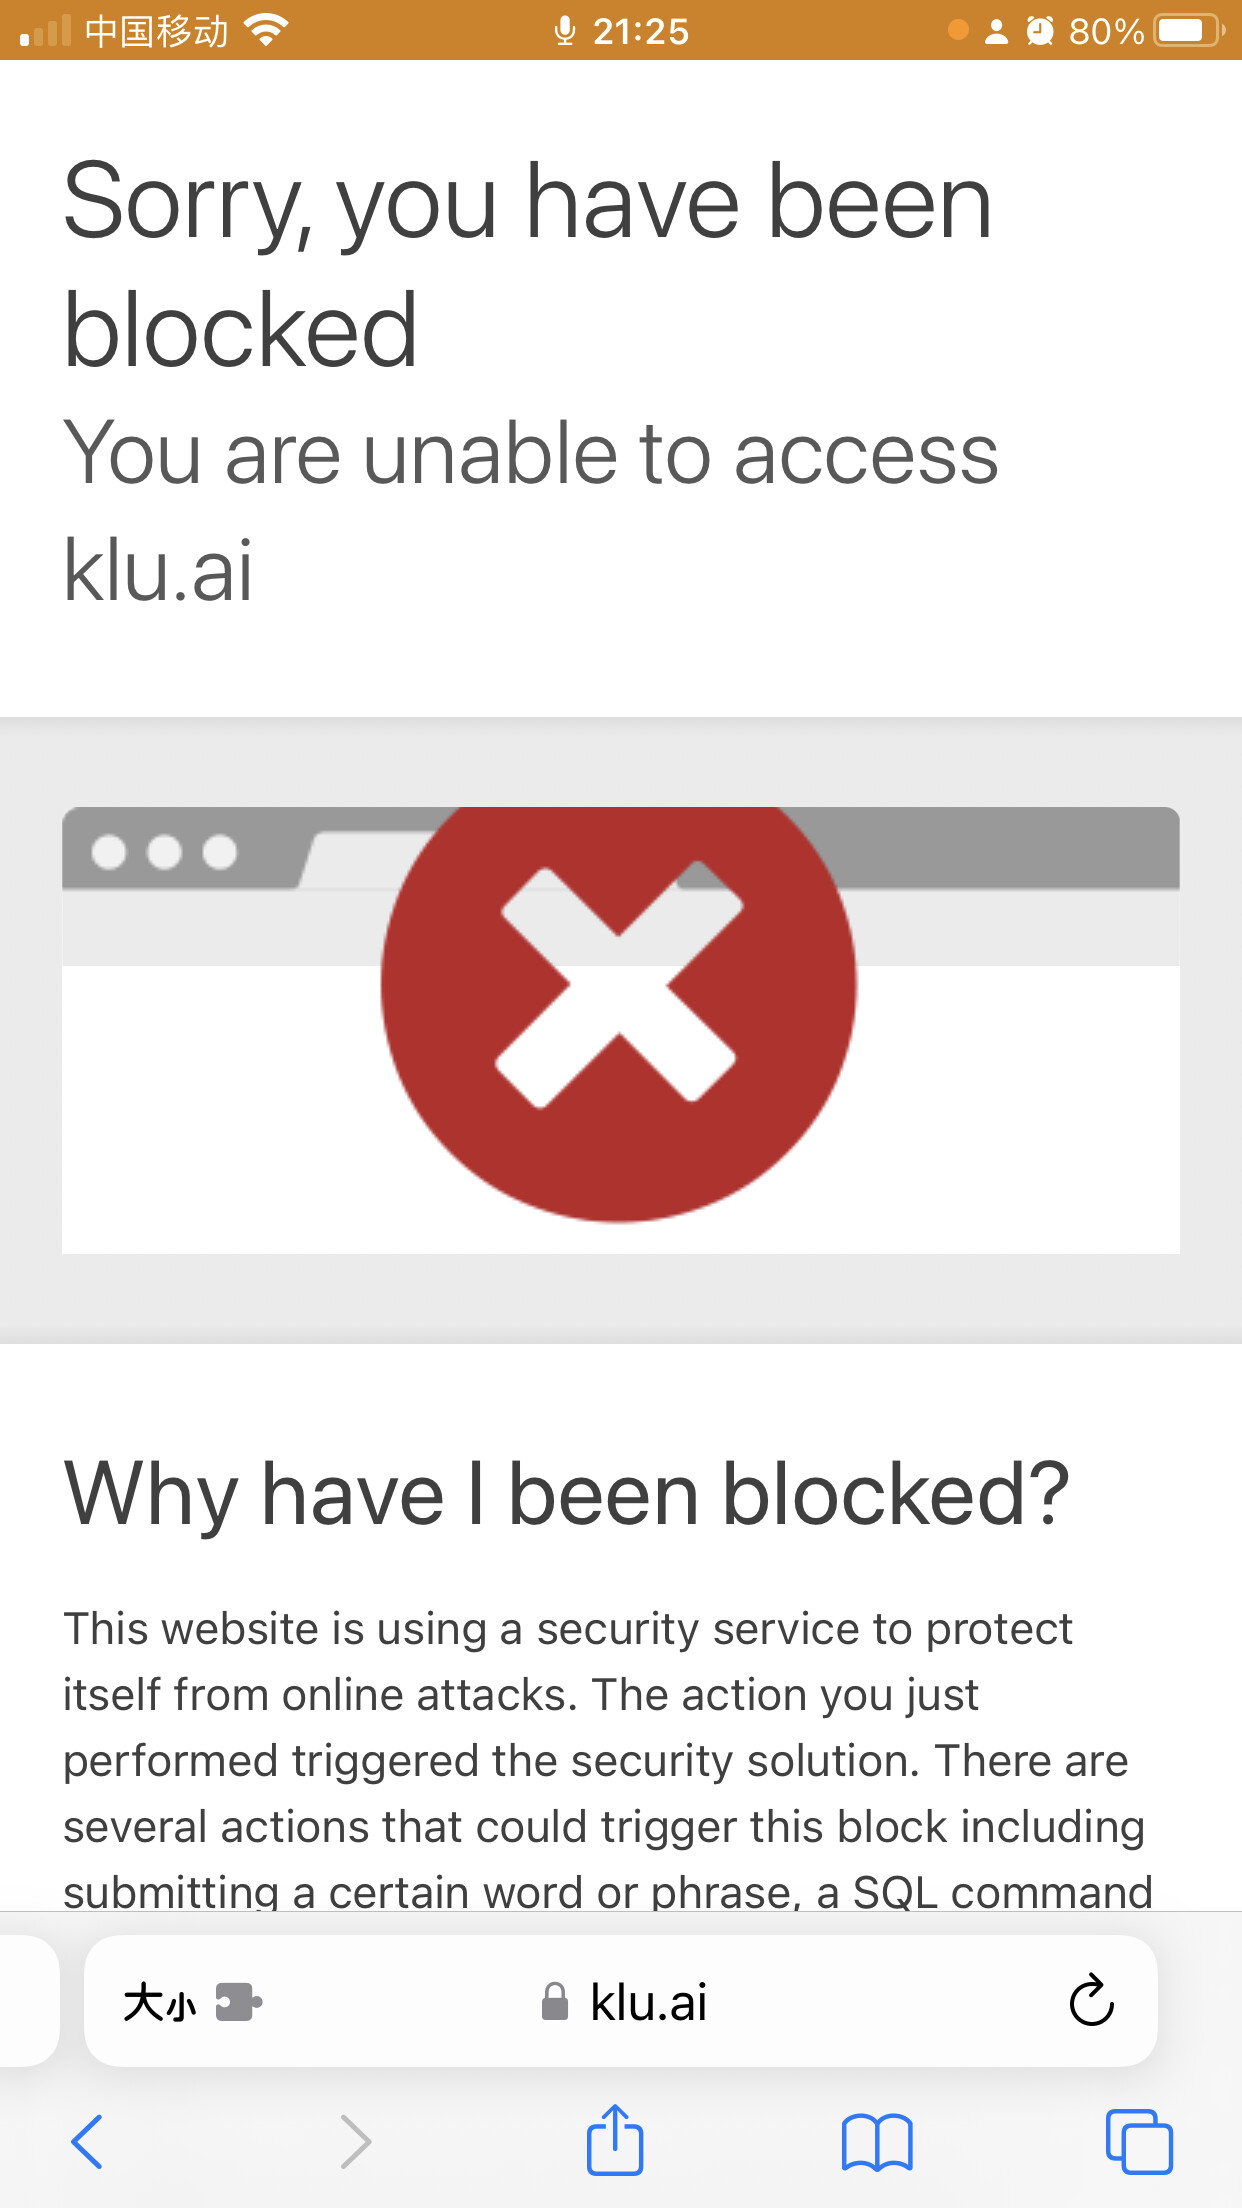Show all open tabs
Screen dimensions: 1242x2208
tap(1139, 2141)
